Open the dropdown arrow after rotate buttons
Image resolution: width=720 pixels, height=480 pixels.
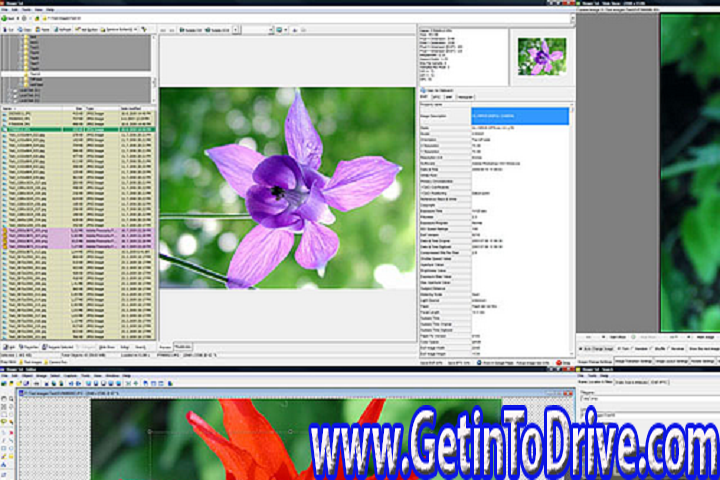(x=236, y=30)
